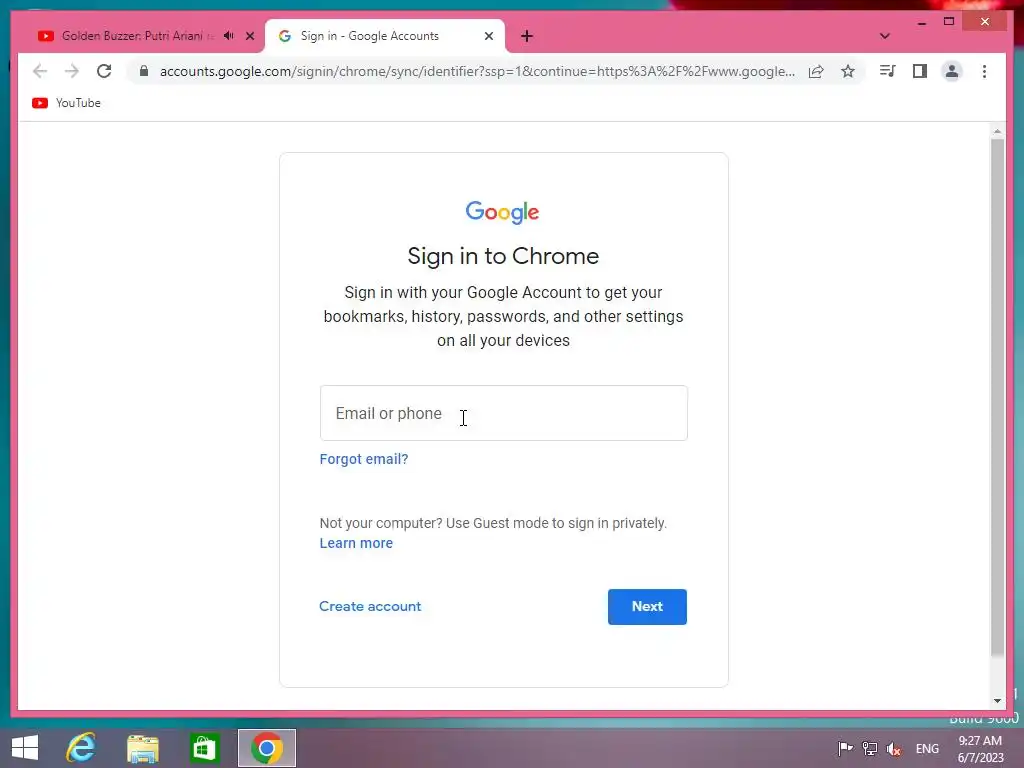Open the YouTube bookmark
Image resolution: width=1024 pixels, height=768 pixels.
tap(67, 103)
